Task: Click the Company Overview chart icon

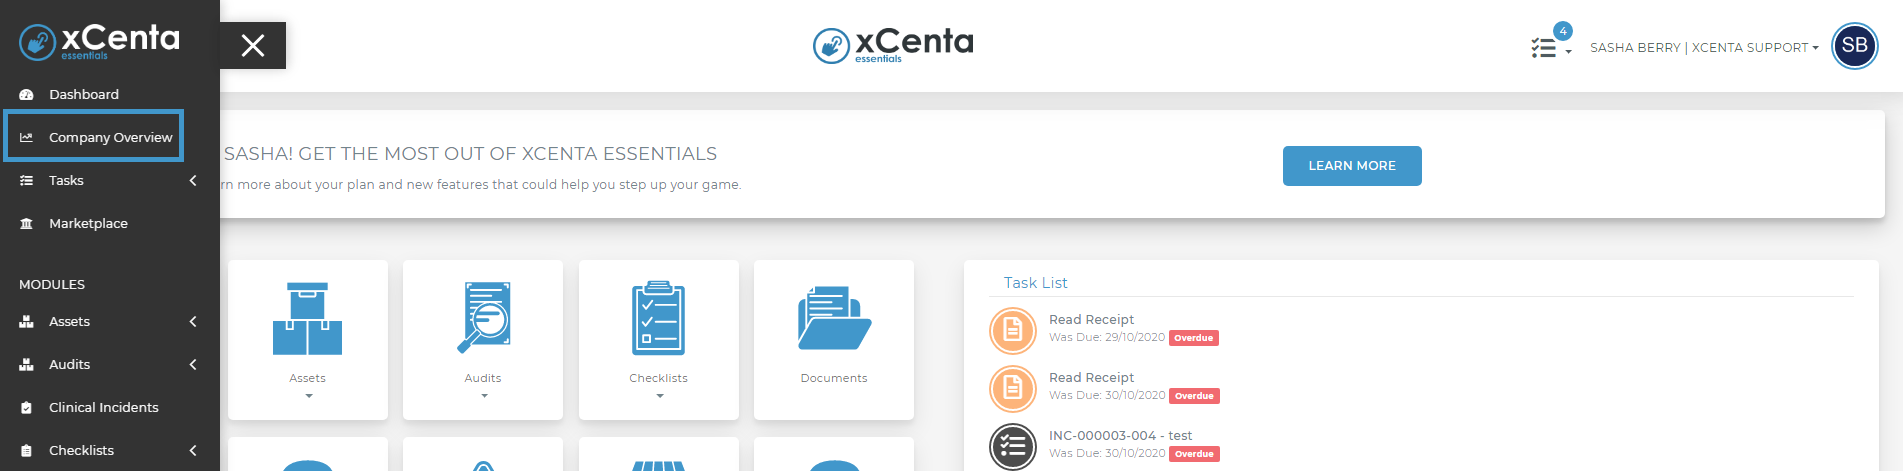Action: (x=27, y=137)
